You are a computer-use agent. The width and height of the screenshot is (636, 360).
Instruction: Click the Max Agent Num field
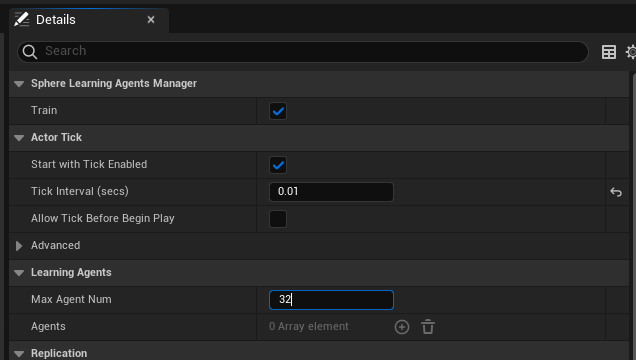tap(331, 300)
